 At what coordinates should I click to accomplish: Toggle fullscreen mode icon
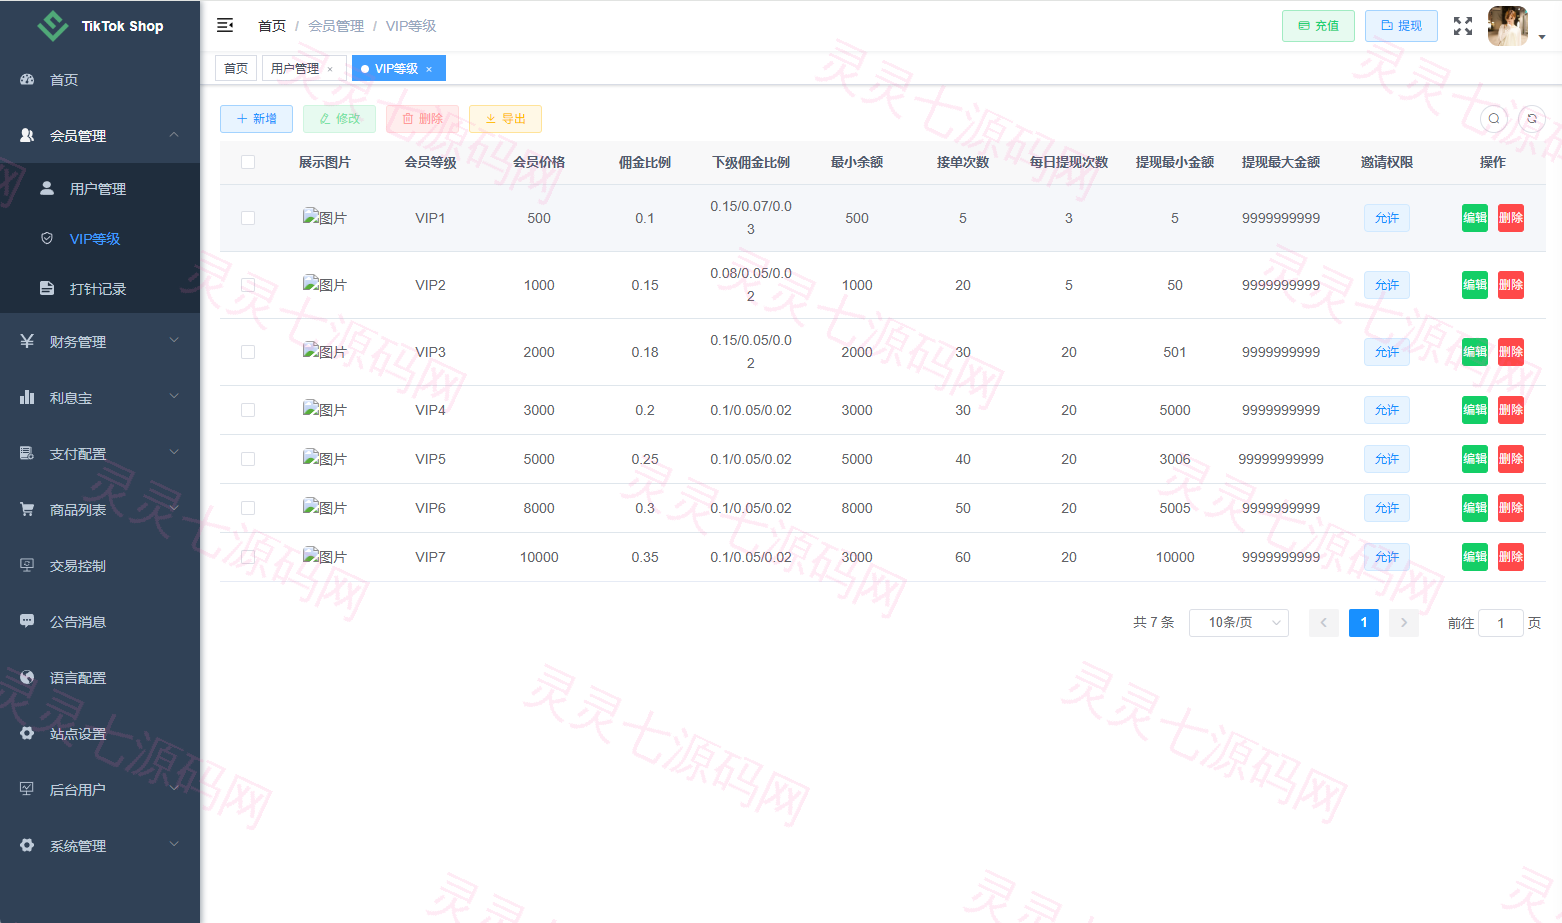point(1463,26)
